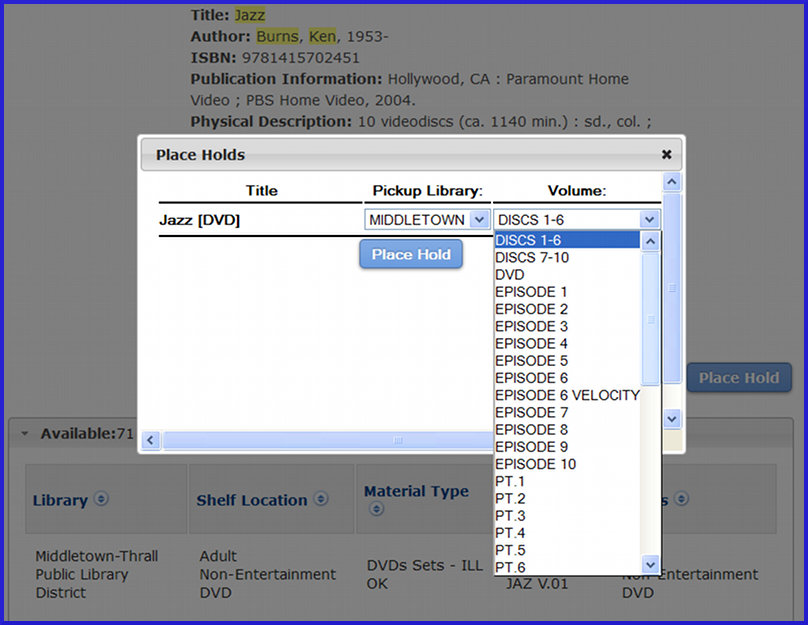Click the highlighted title Jazz
The image size is (808, 625).
pos(250,15)
